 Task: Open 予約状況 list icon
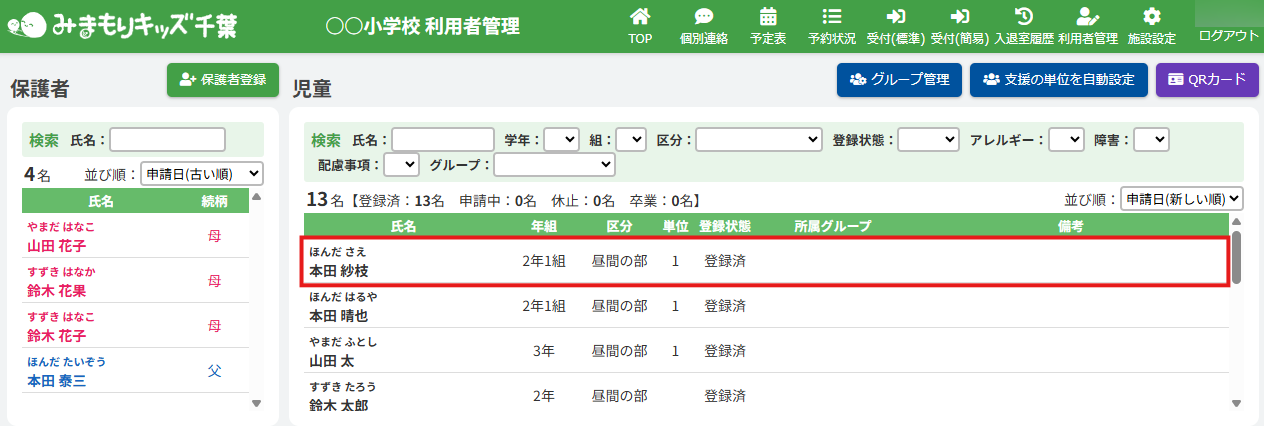(831, 17)
